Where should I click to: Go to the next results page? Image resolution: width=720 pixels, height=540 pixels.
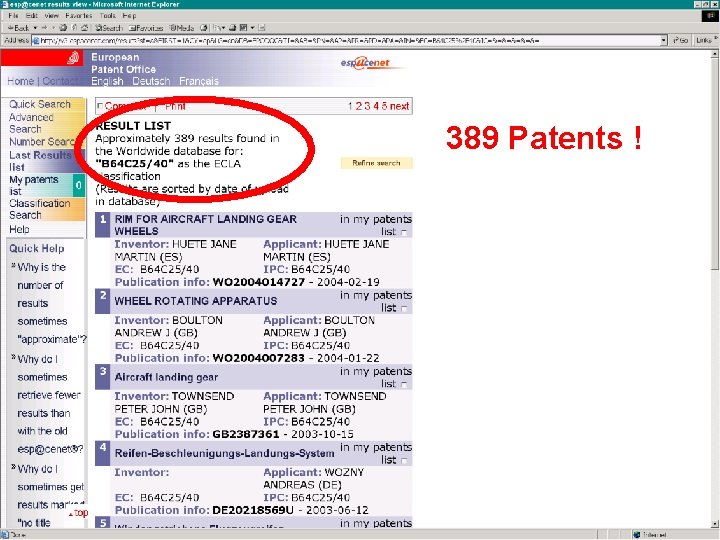point(399,107)
